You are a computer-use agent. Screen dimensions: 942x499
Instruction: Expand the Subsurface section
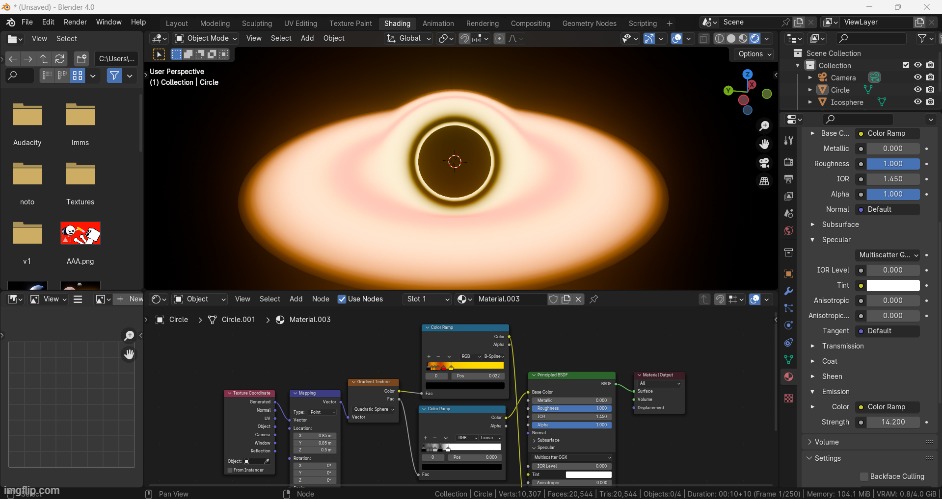840,225
